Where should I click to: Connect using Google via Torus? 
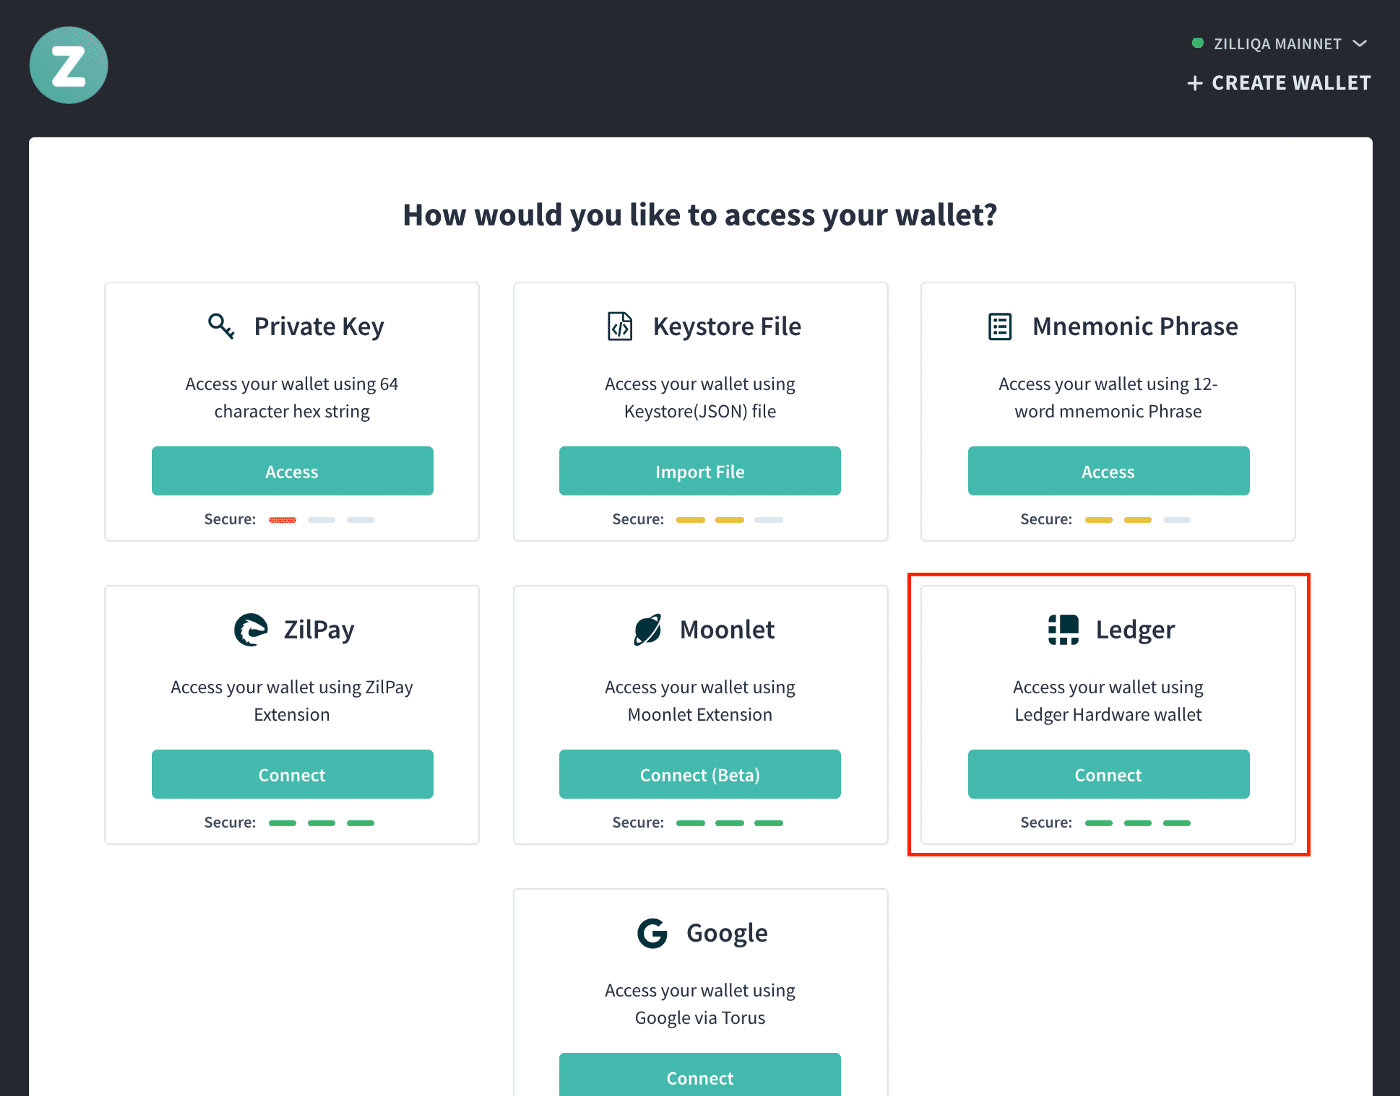pyautogui.click(x=699, y=1076)
